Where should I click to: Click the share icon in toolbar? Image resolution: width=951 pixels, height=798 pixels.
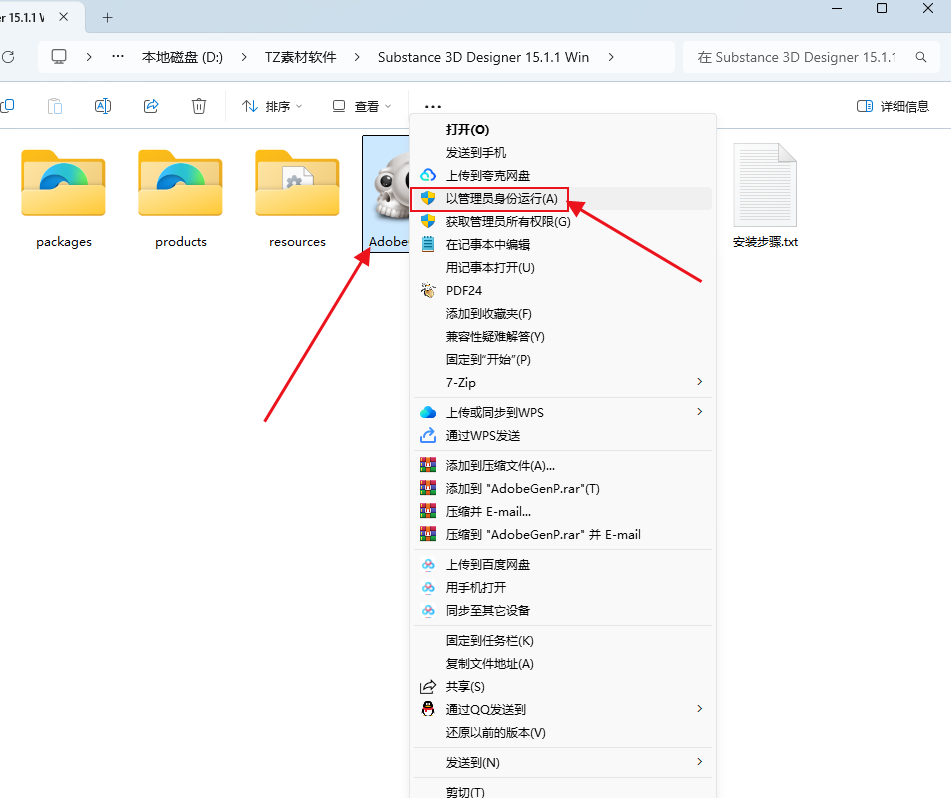coord(151,106)
